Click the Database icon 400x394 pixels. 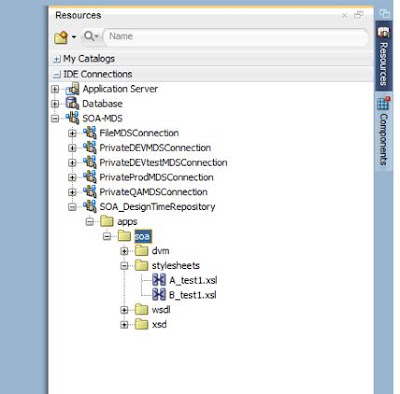pos(72,103)
